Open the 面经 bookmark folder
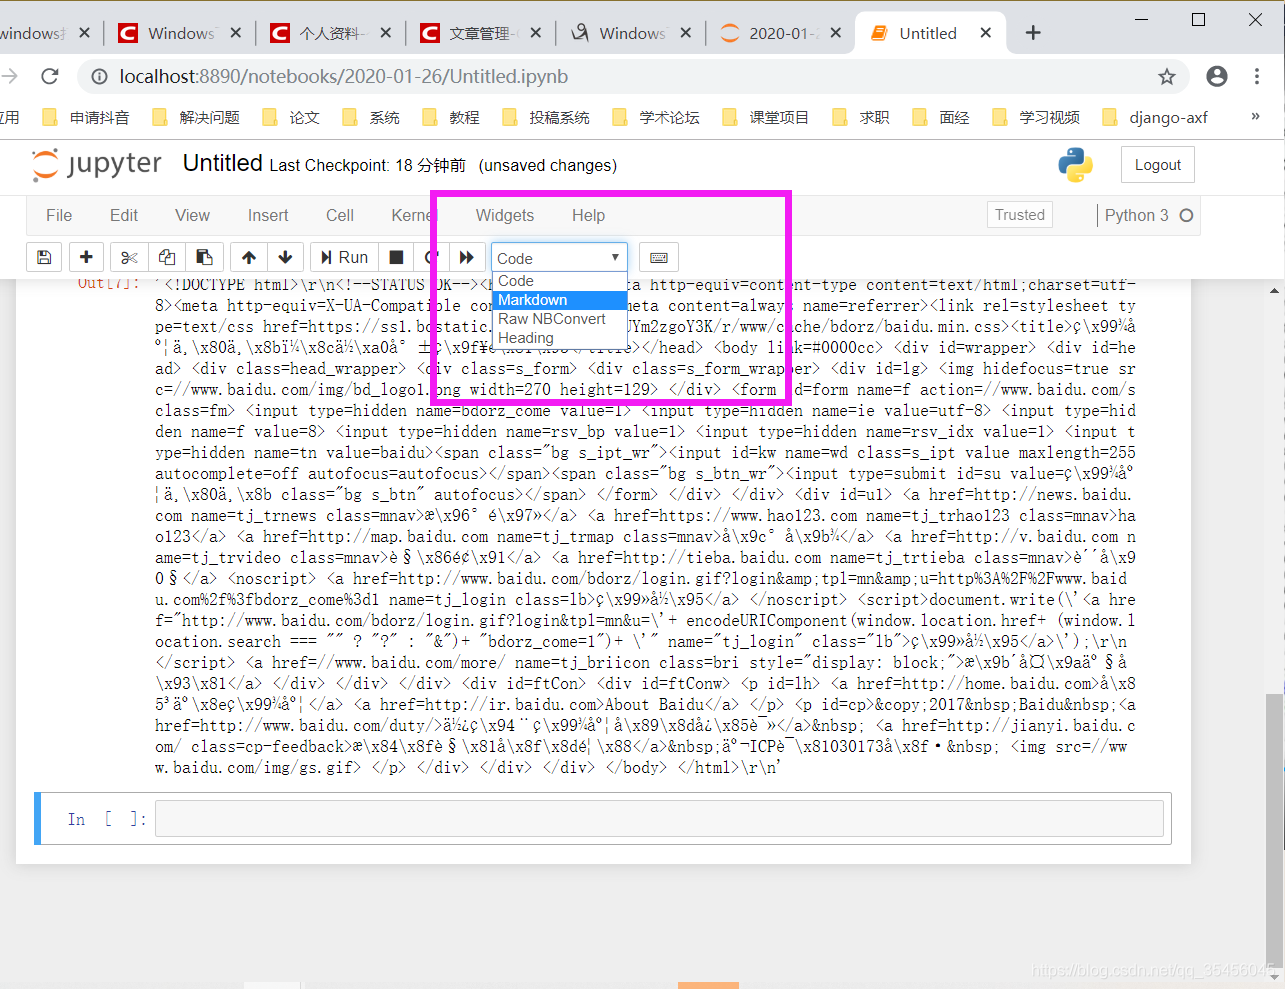This screenshot has height=989, width=1285. 941,117
